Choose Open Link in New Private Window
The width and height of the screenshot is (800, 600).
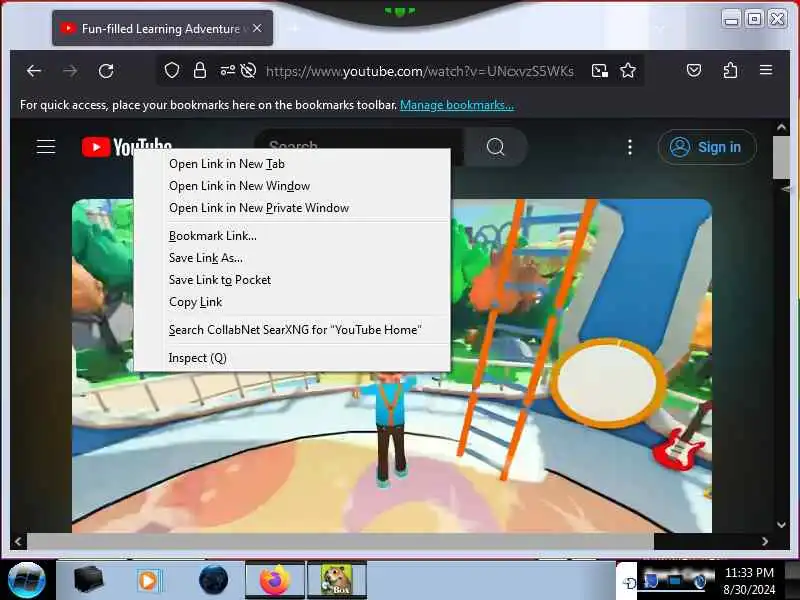tap(292, 208)
